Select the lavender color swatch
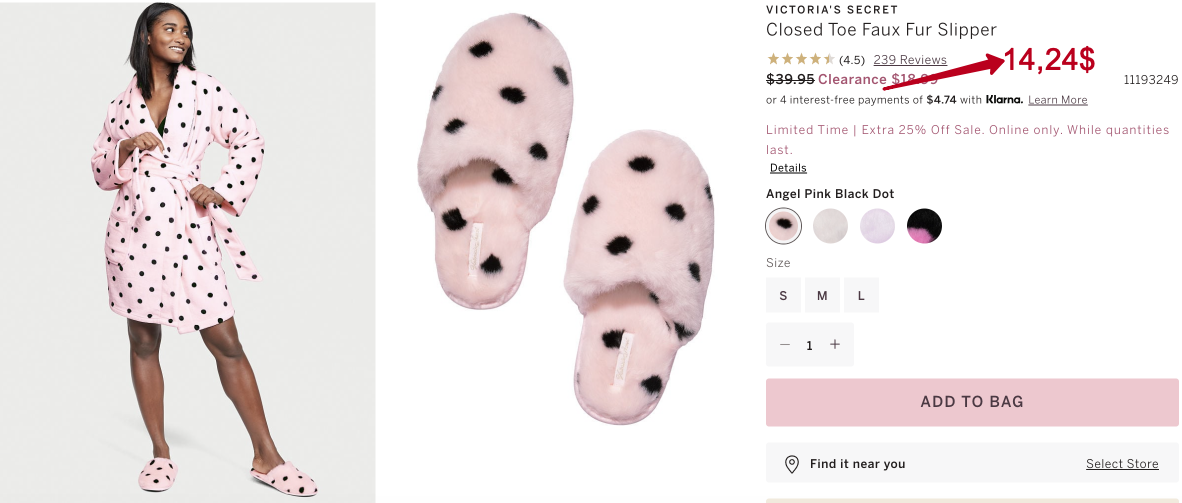The height and width of the screenshot is (503, 1182). point(877,226)
